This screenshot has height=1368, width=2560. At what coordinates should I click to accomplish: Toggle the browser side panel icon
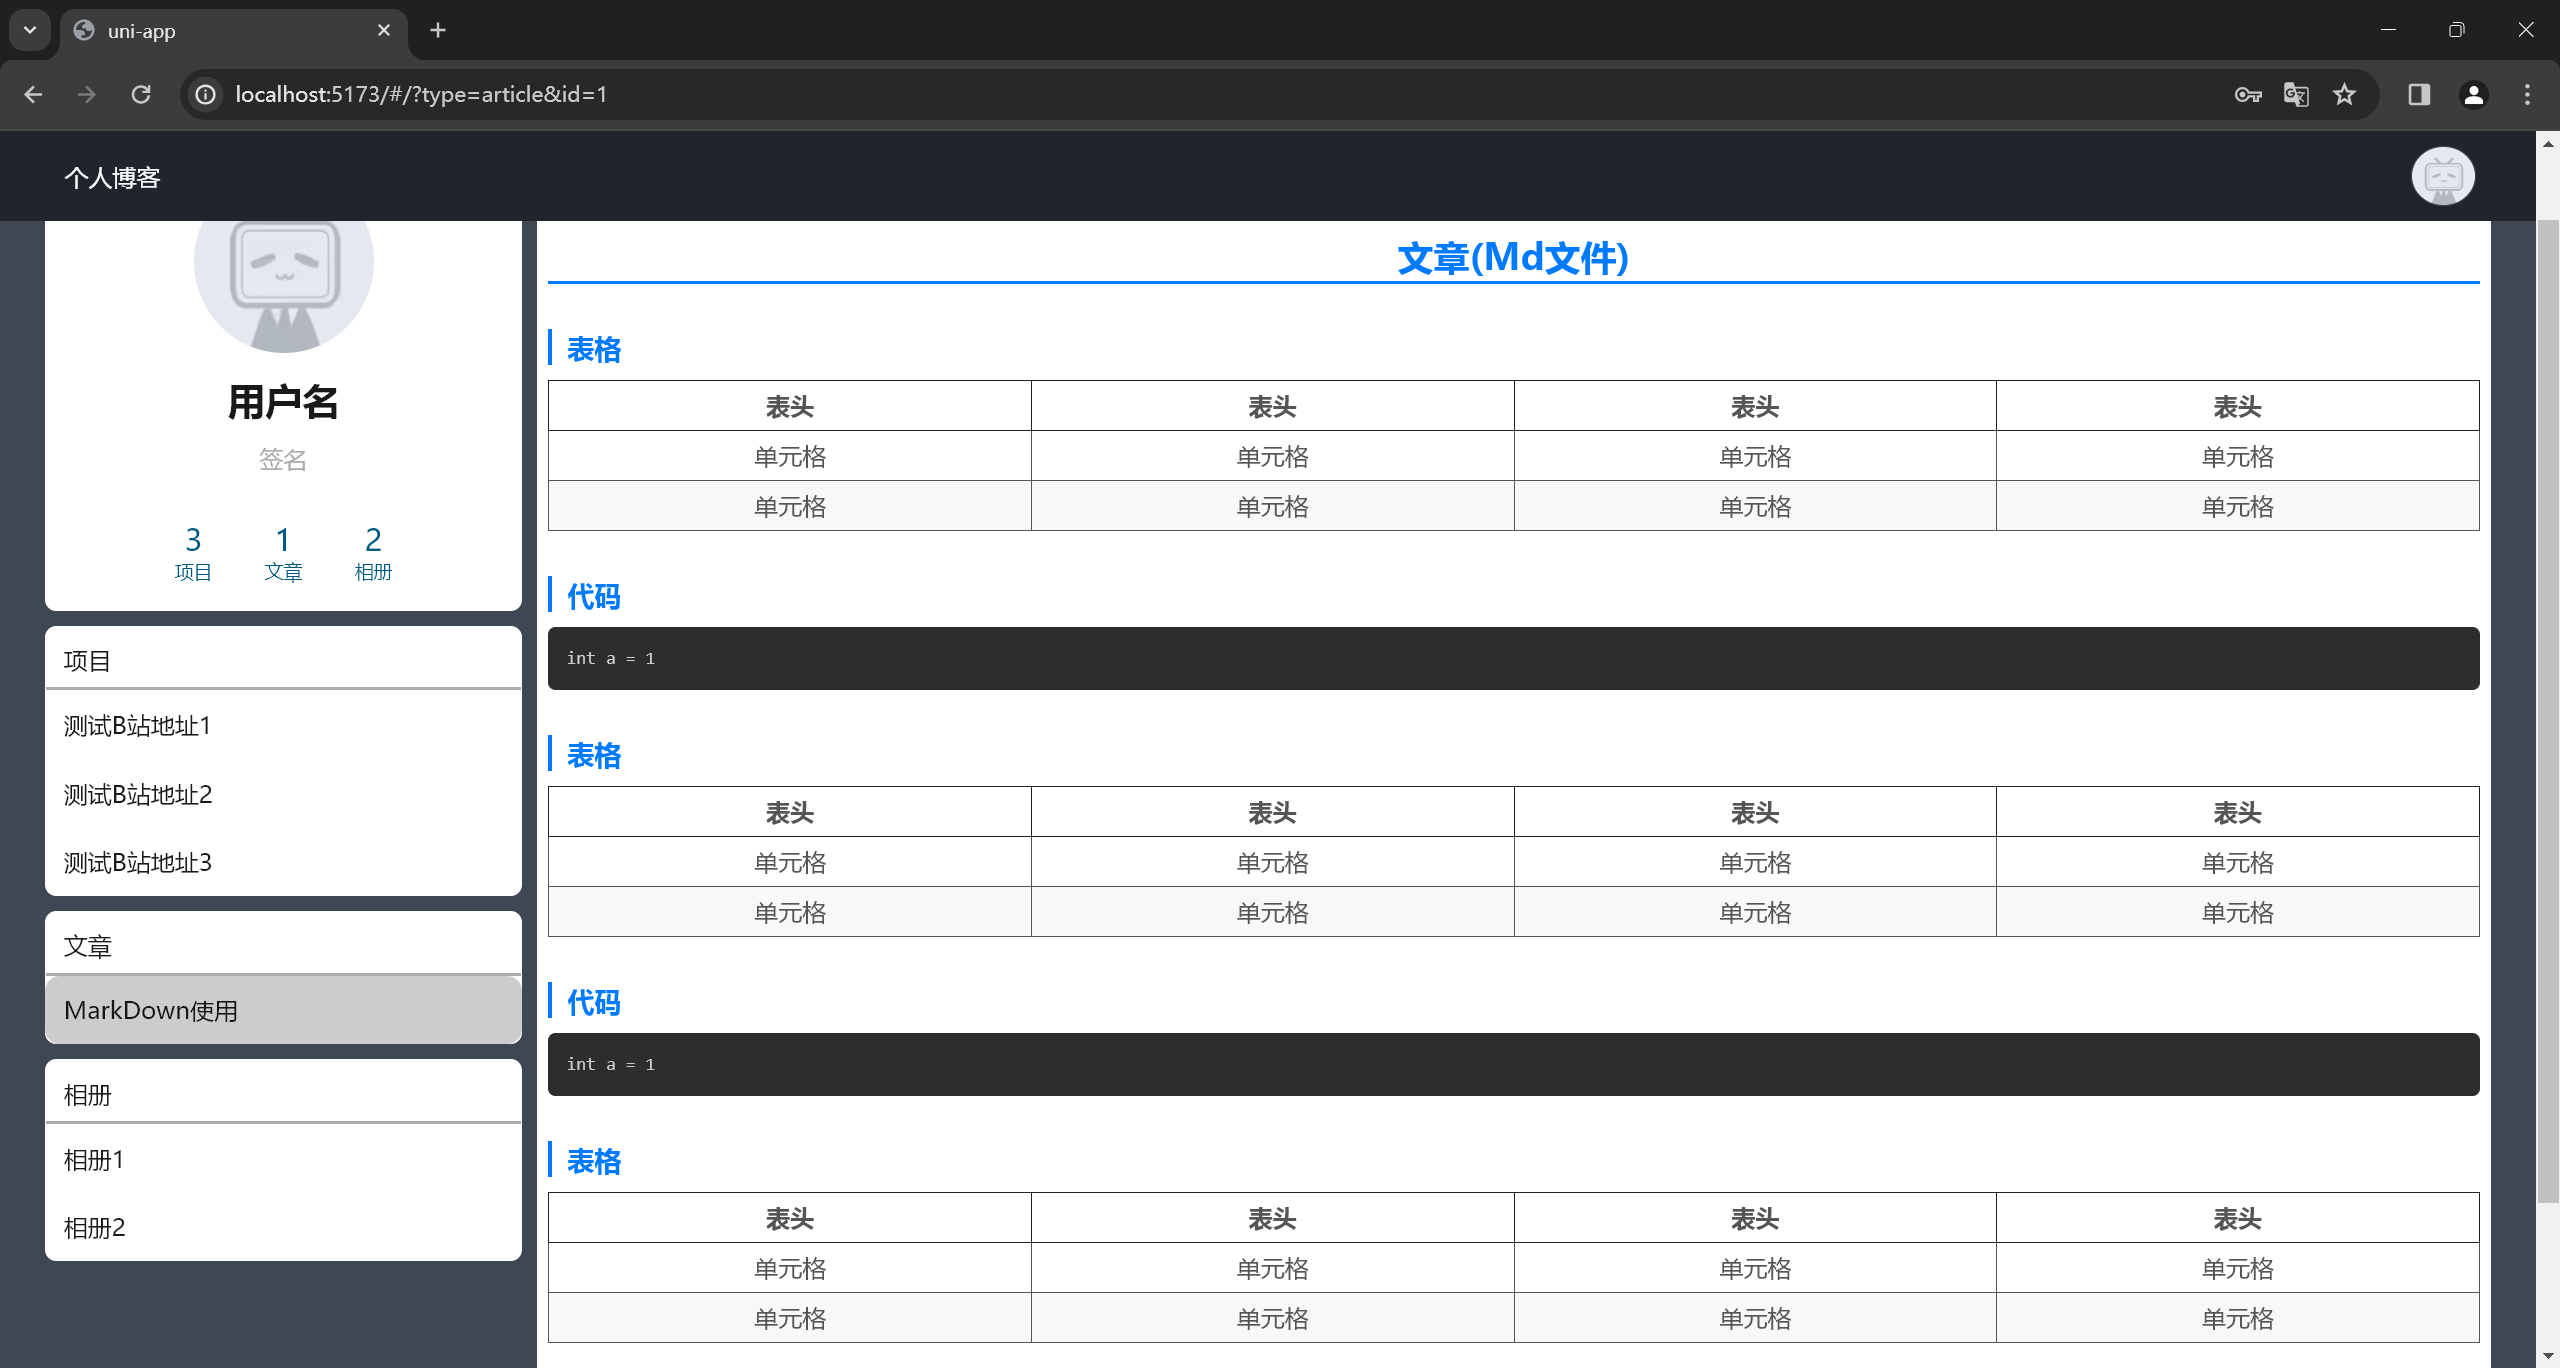tap(2419, 94)
